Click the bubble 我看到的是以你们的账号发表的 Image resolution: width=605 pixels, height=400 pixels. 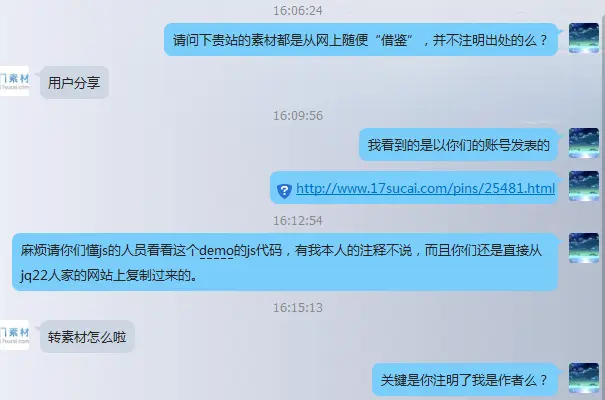pos(458,145)
